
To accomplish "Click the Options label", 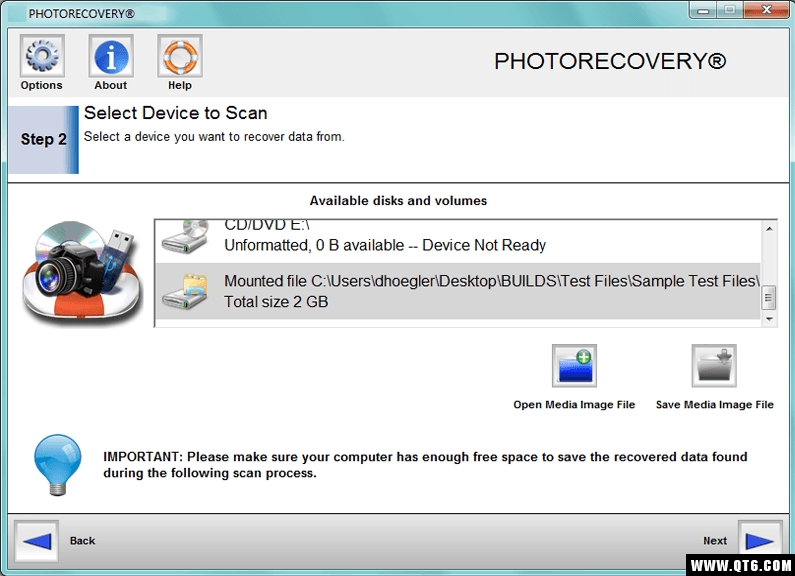I will tap(42, 85).
